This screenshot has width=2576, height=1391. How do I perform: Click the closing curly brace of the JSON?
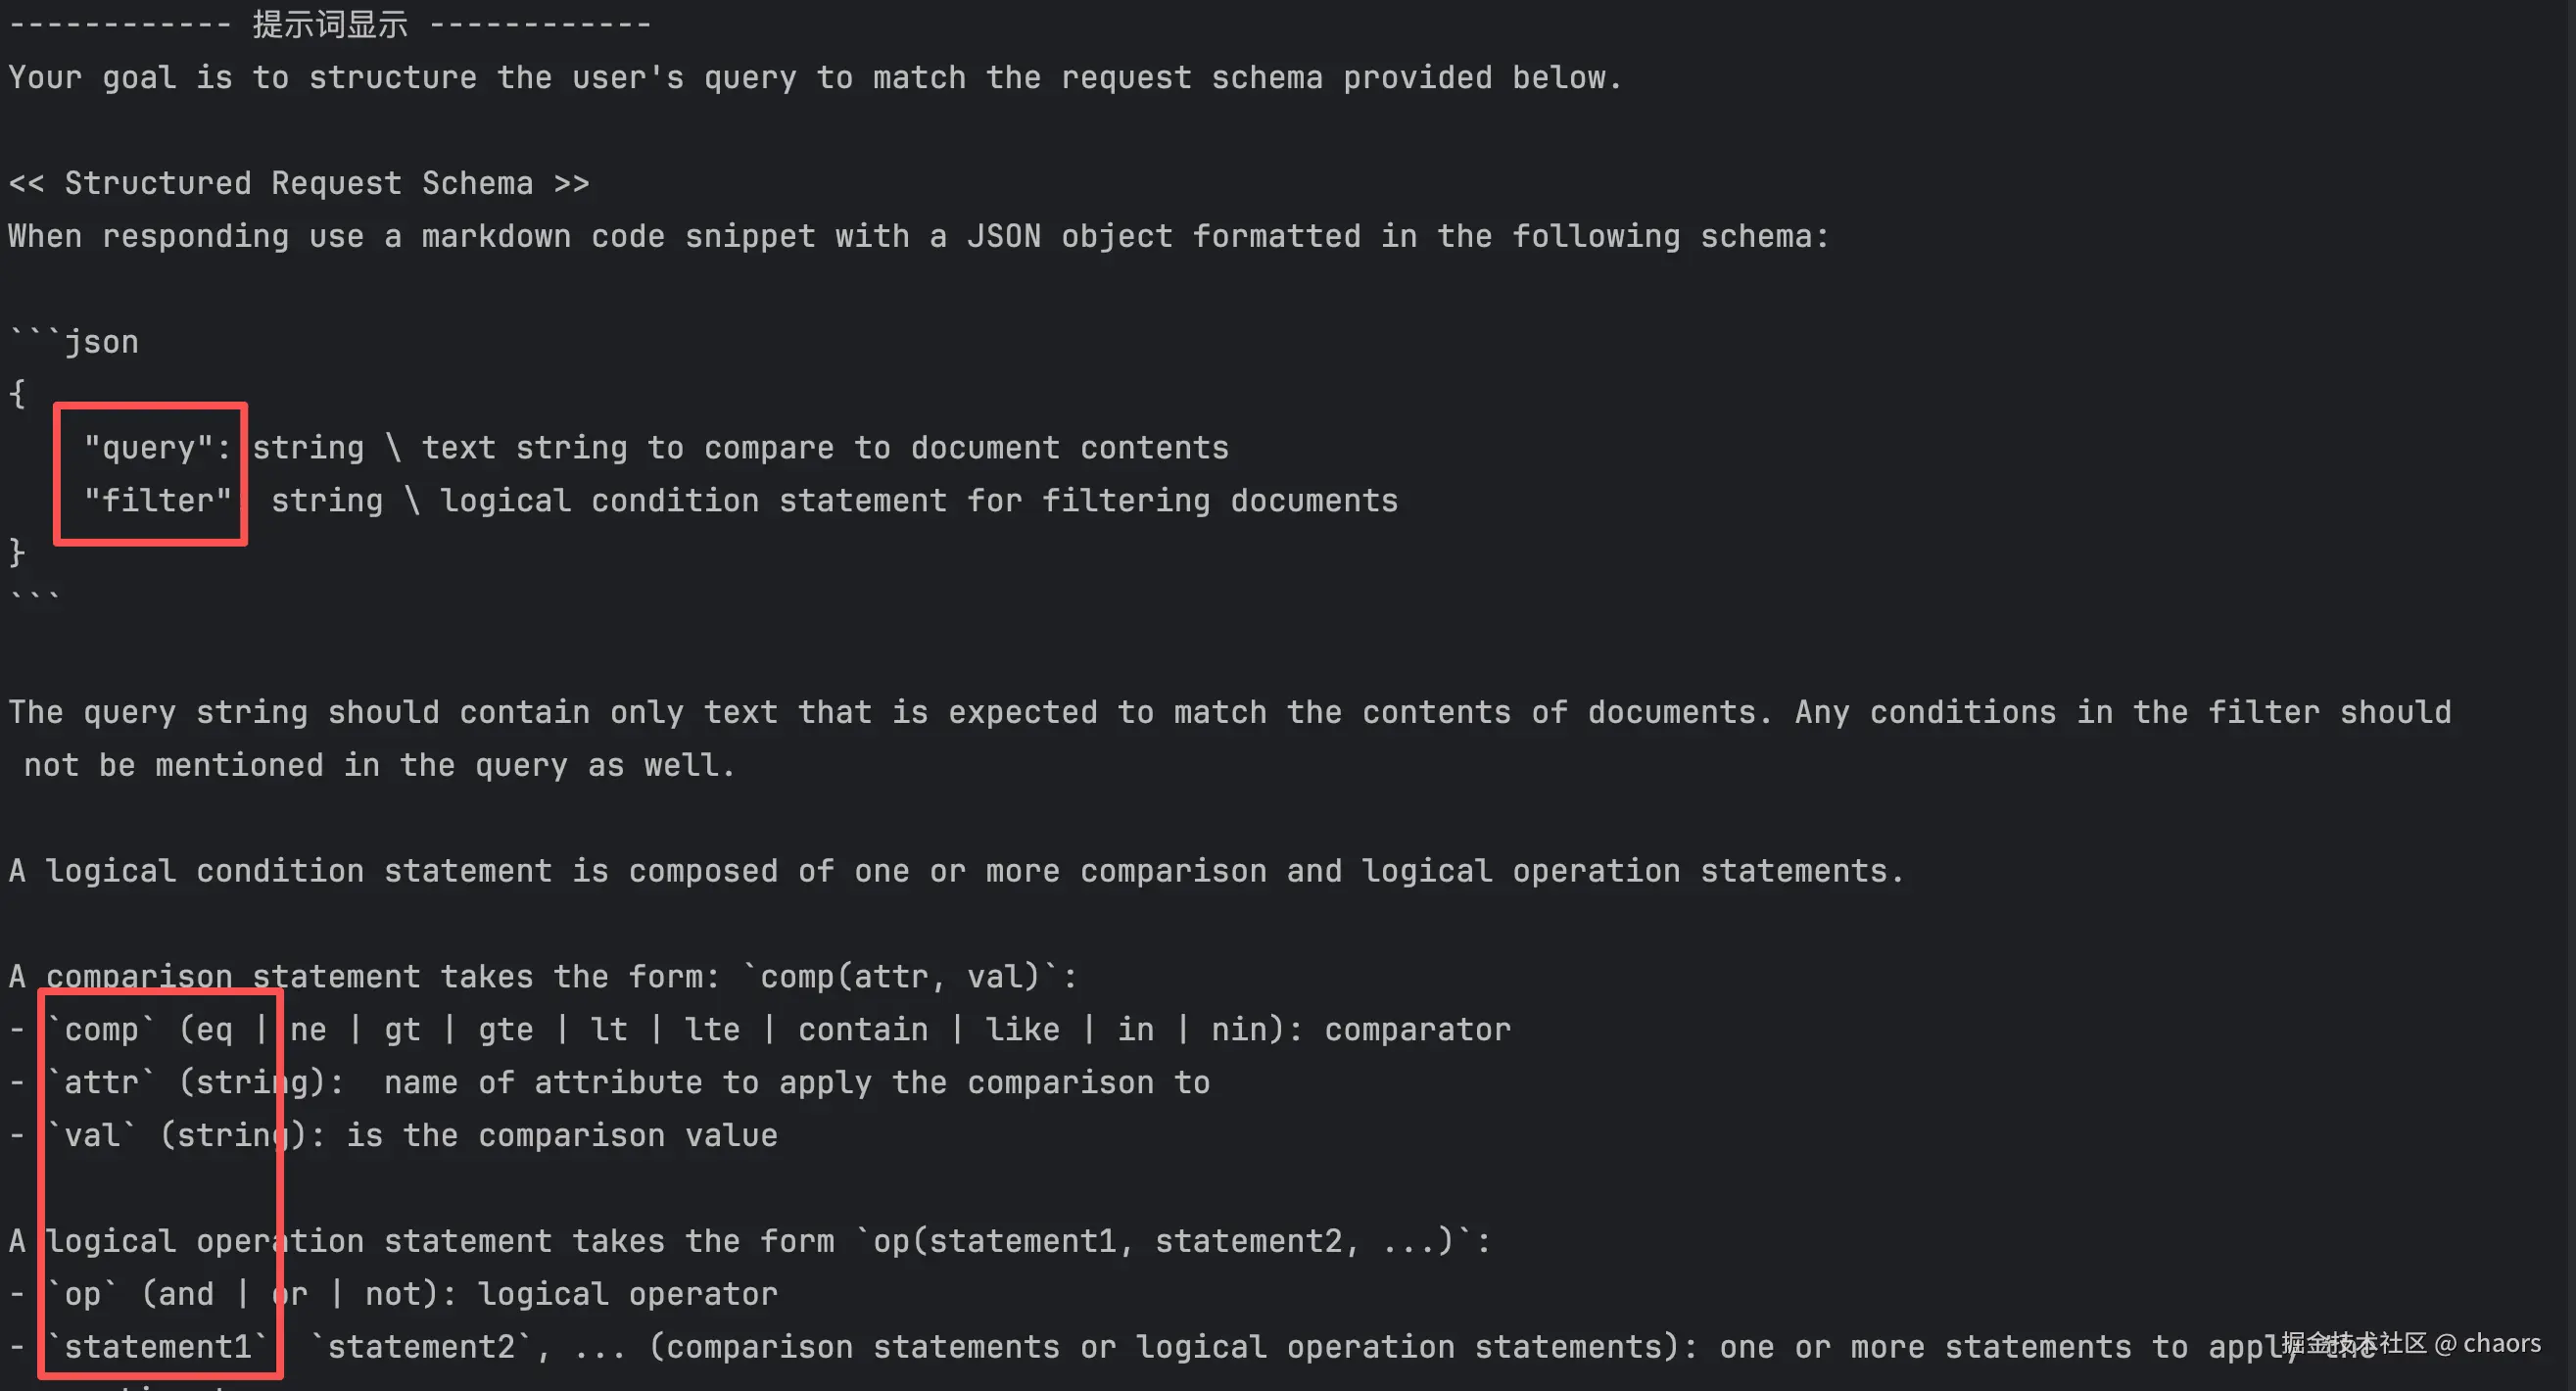(17, 552)
